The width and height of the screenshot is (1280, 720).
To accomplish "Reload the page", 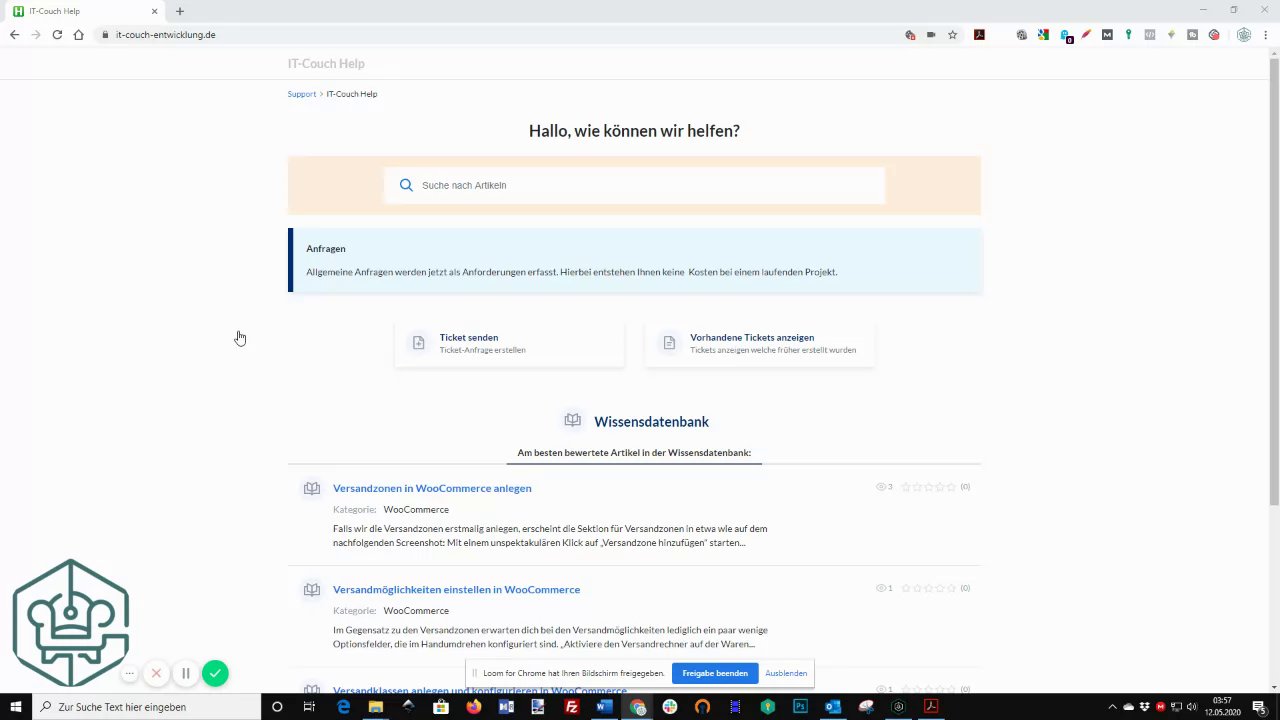I will pos(57,35).
